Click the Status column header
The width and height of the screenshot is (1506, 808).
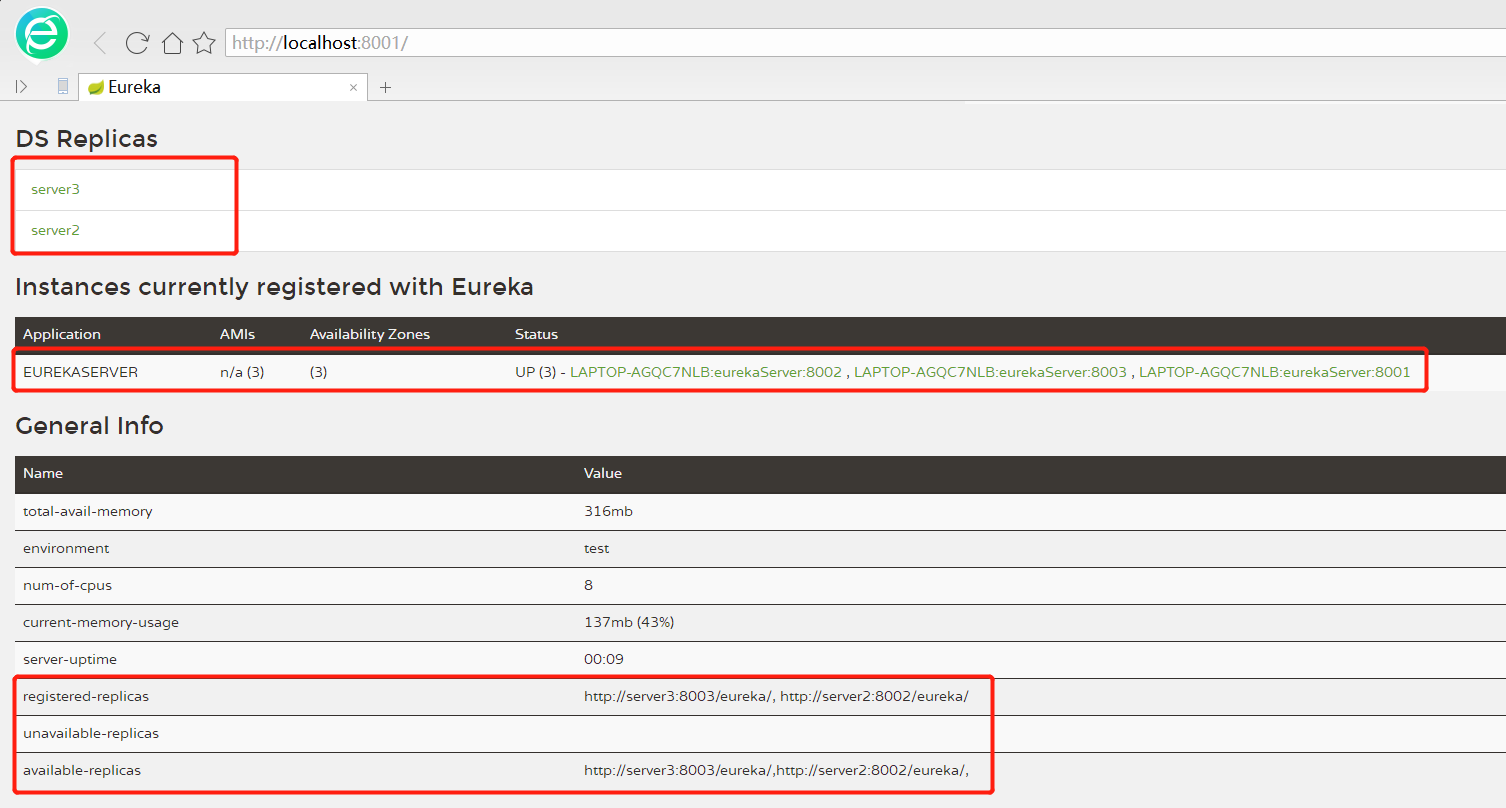point(536,334)
